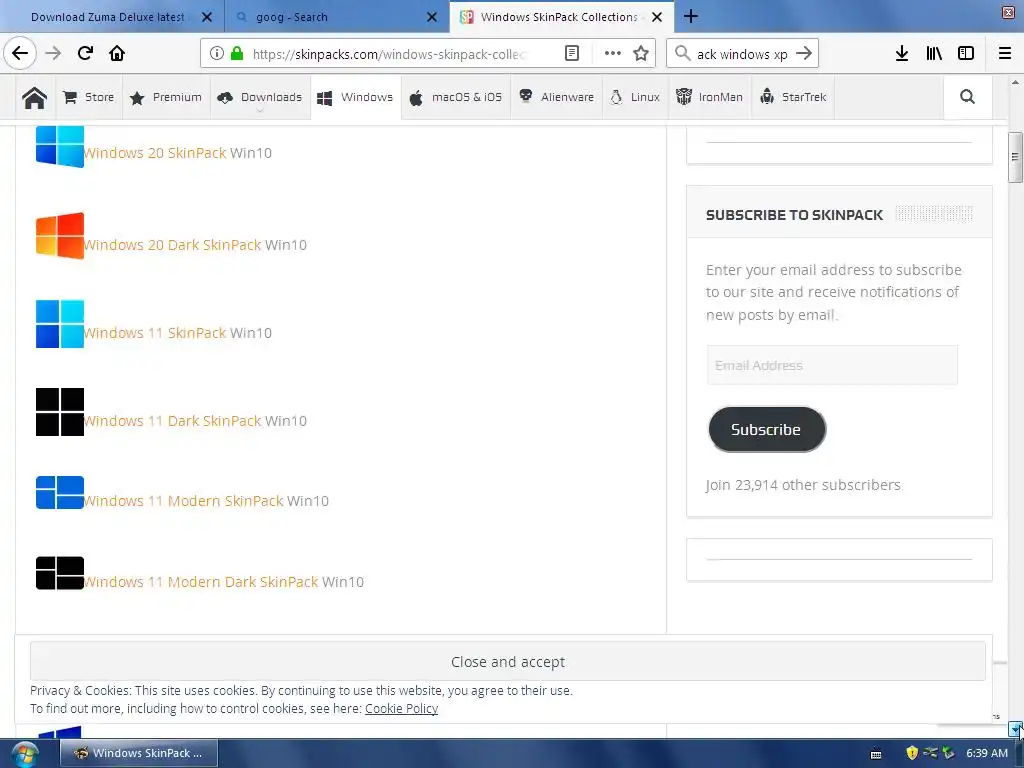Show the browser sidebars

coord(966,54)
